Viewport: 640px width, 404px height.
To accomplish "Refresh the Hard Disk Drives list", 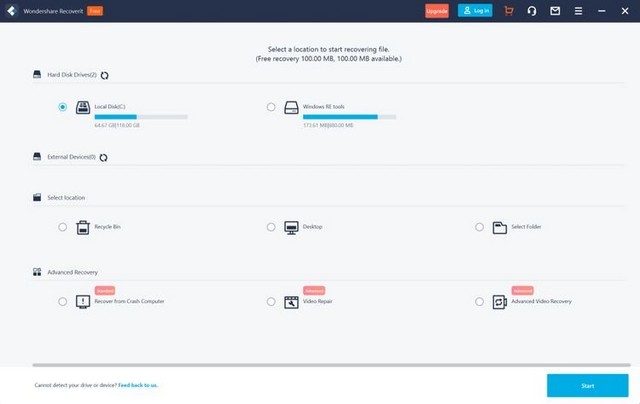I will [x=105, y=75].
